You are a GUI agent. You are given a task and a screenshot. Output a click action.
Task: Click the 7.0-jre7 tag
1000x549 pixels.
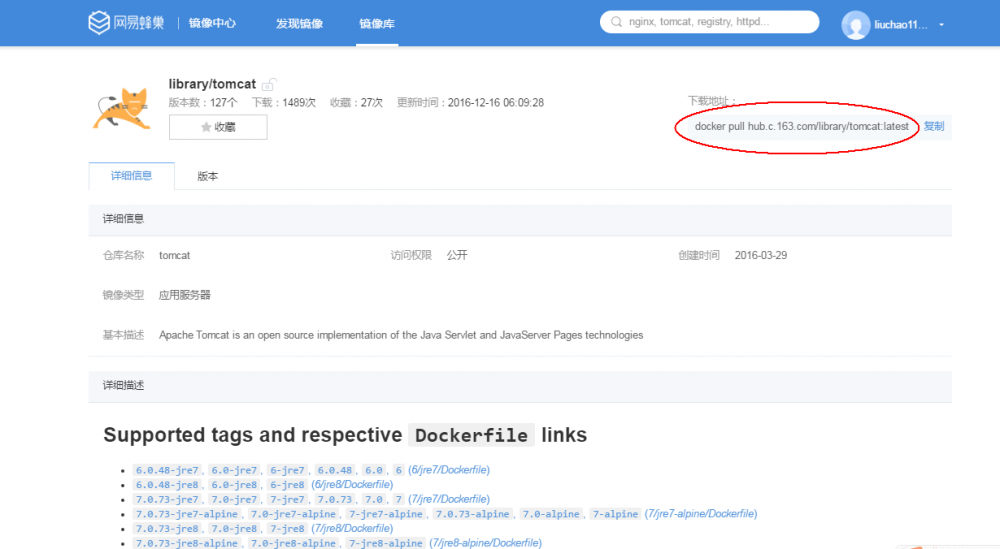pos(234,499)
